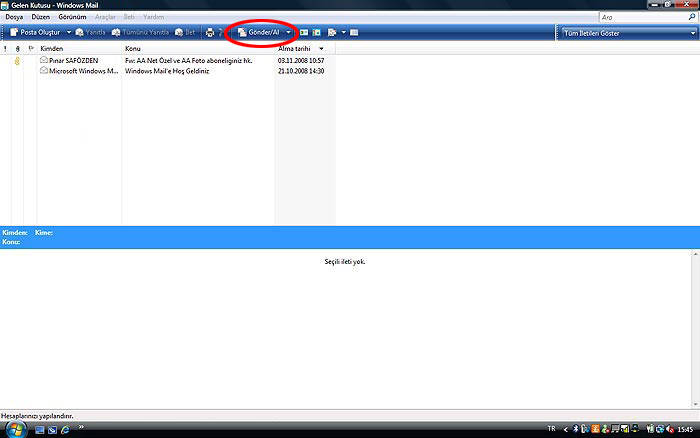Click the Switch Between Windows quick launch icon
This screenshot has height=438, width=700.
coord(52,430)
